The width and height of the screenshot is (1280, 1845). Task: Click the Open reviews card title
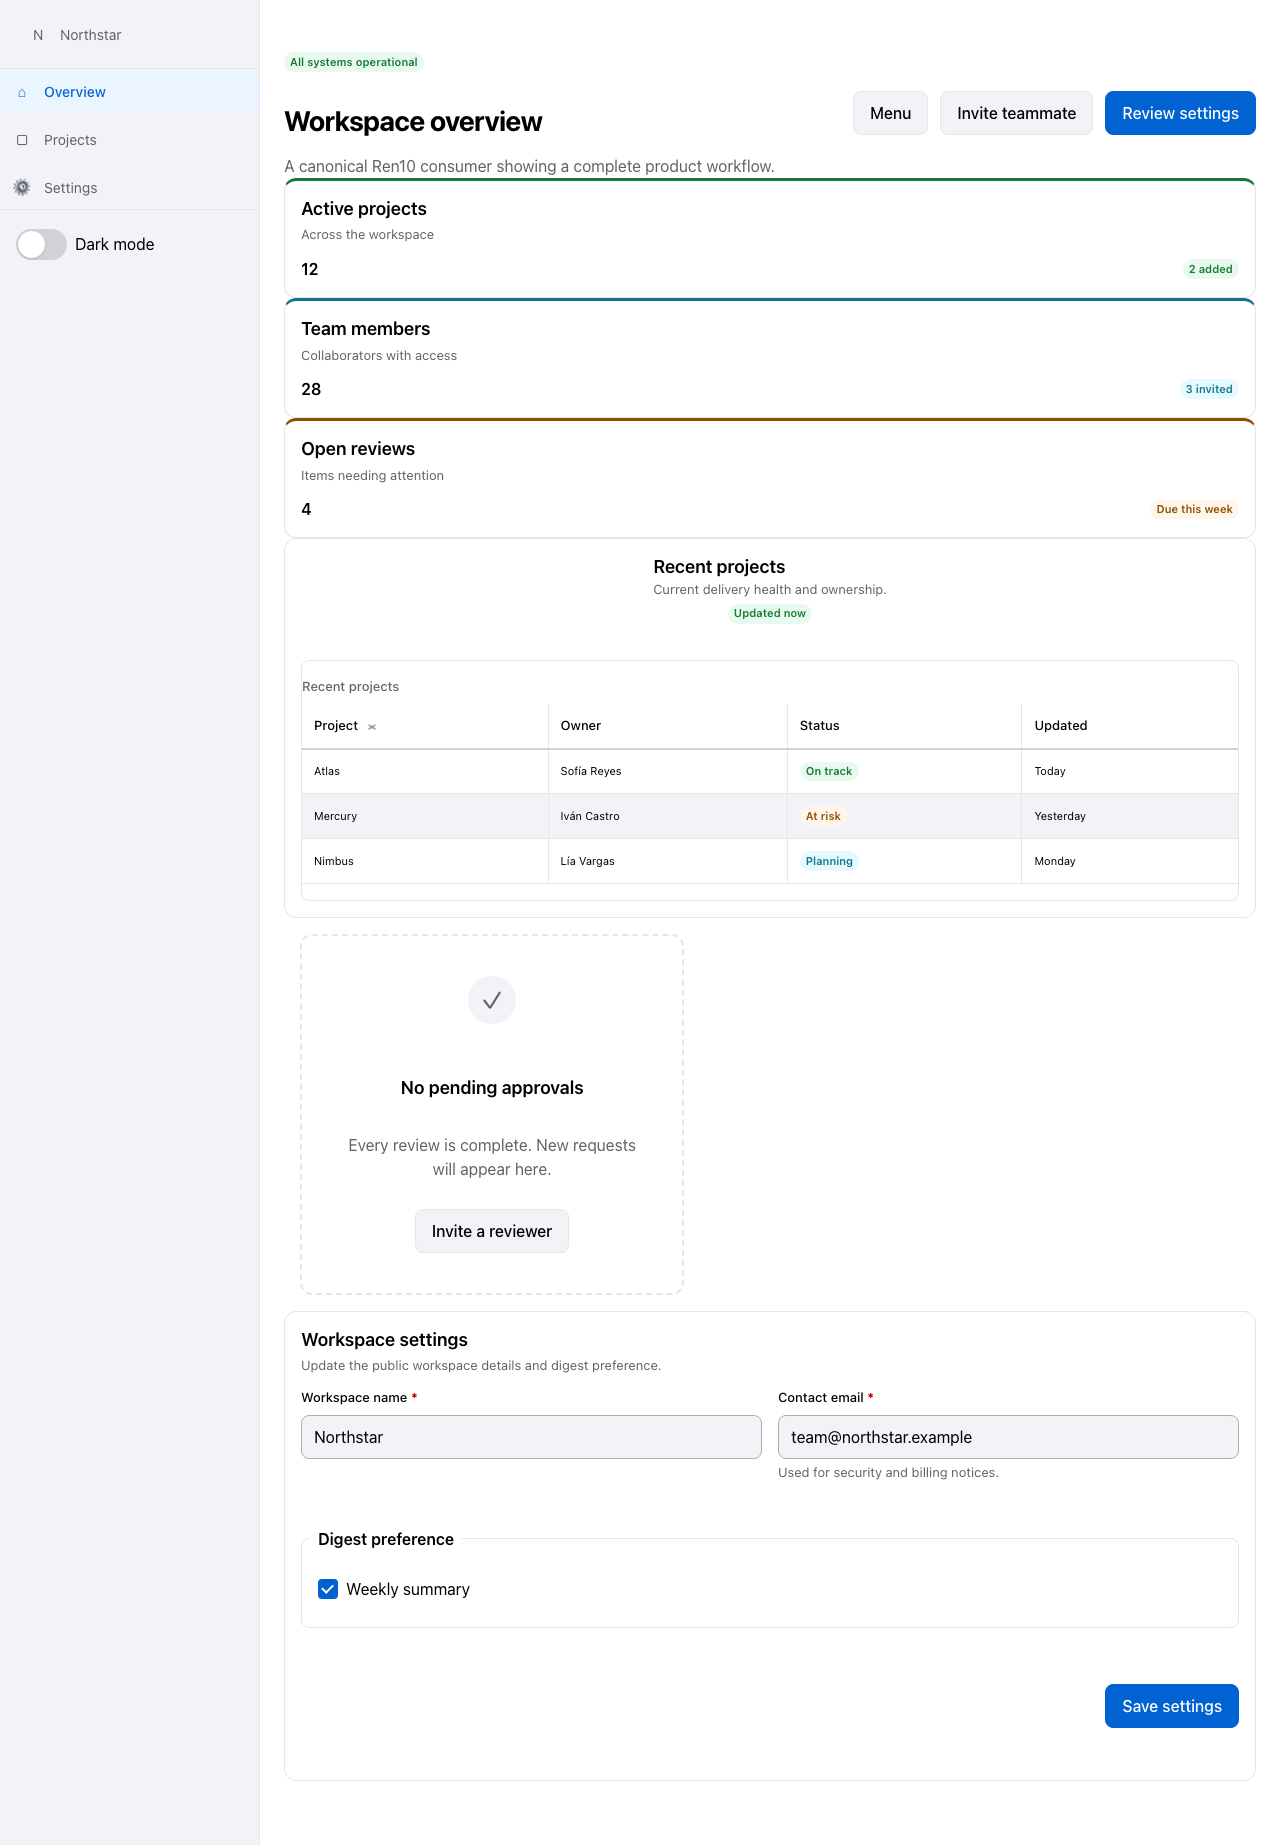(x=358, y=449)
